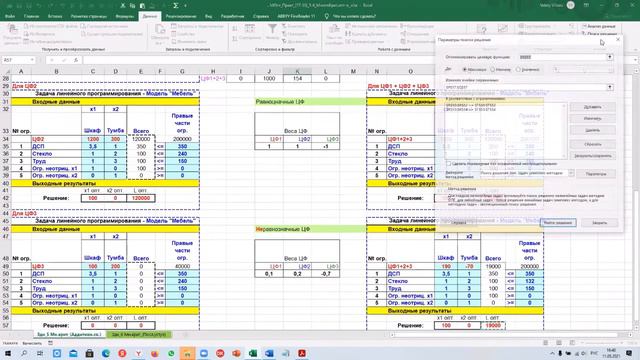Switch to the Developer (Разработчик) tab
Viewport: 640px width, 360px height.
coord(232,16)
